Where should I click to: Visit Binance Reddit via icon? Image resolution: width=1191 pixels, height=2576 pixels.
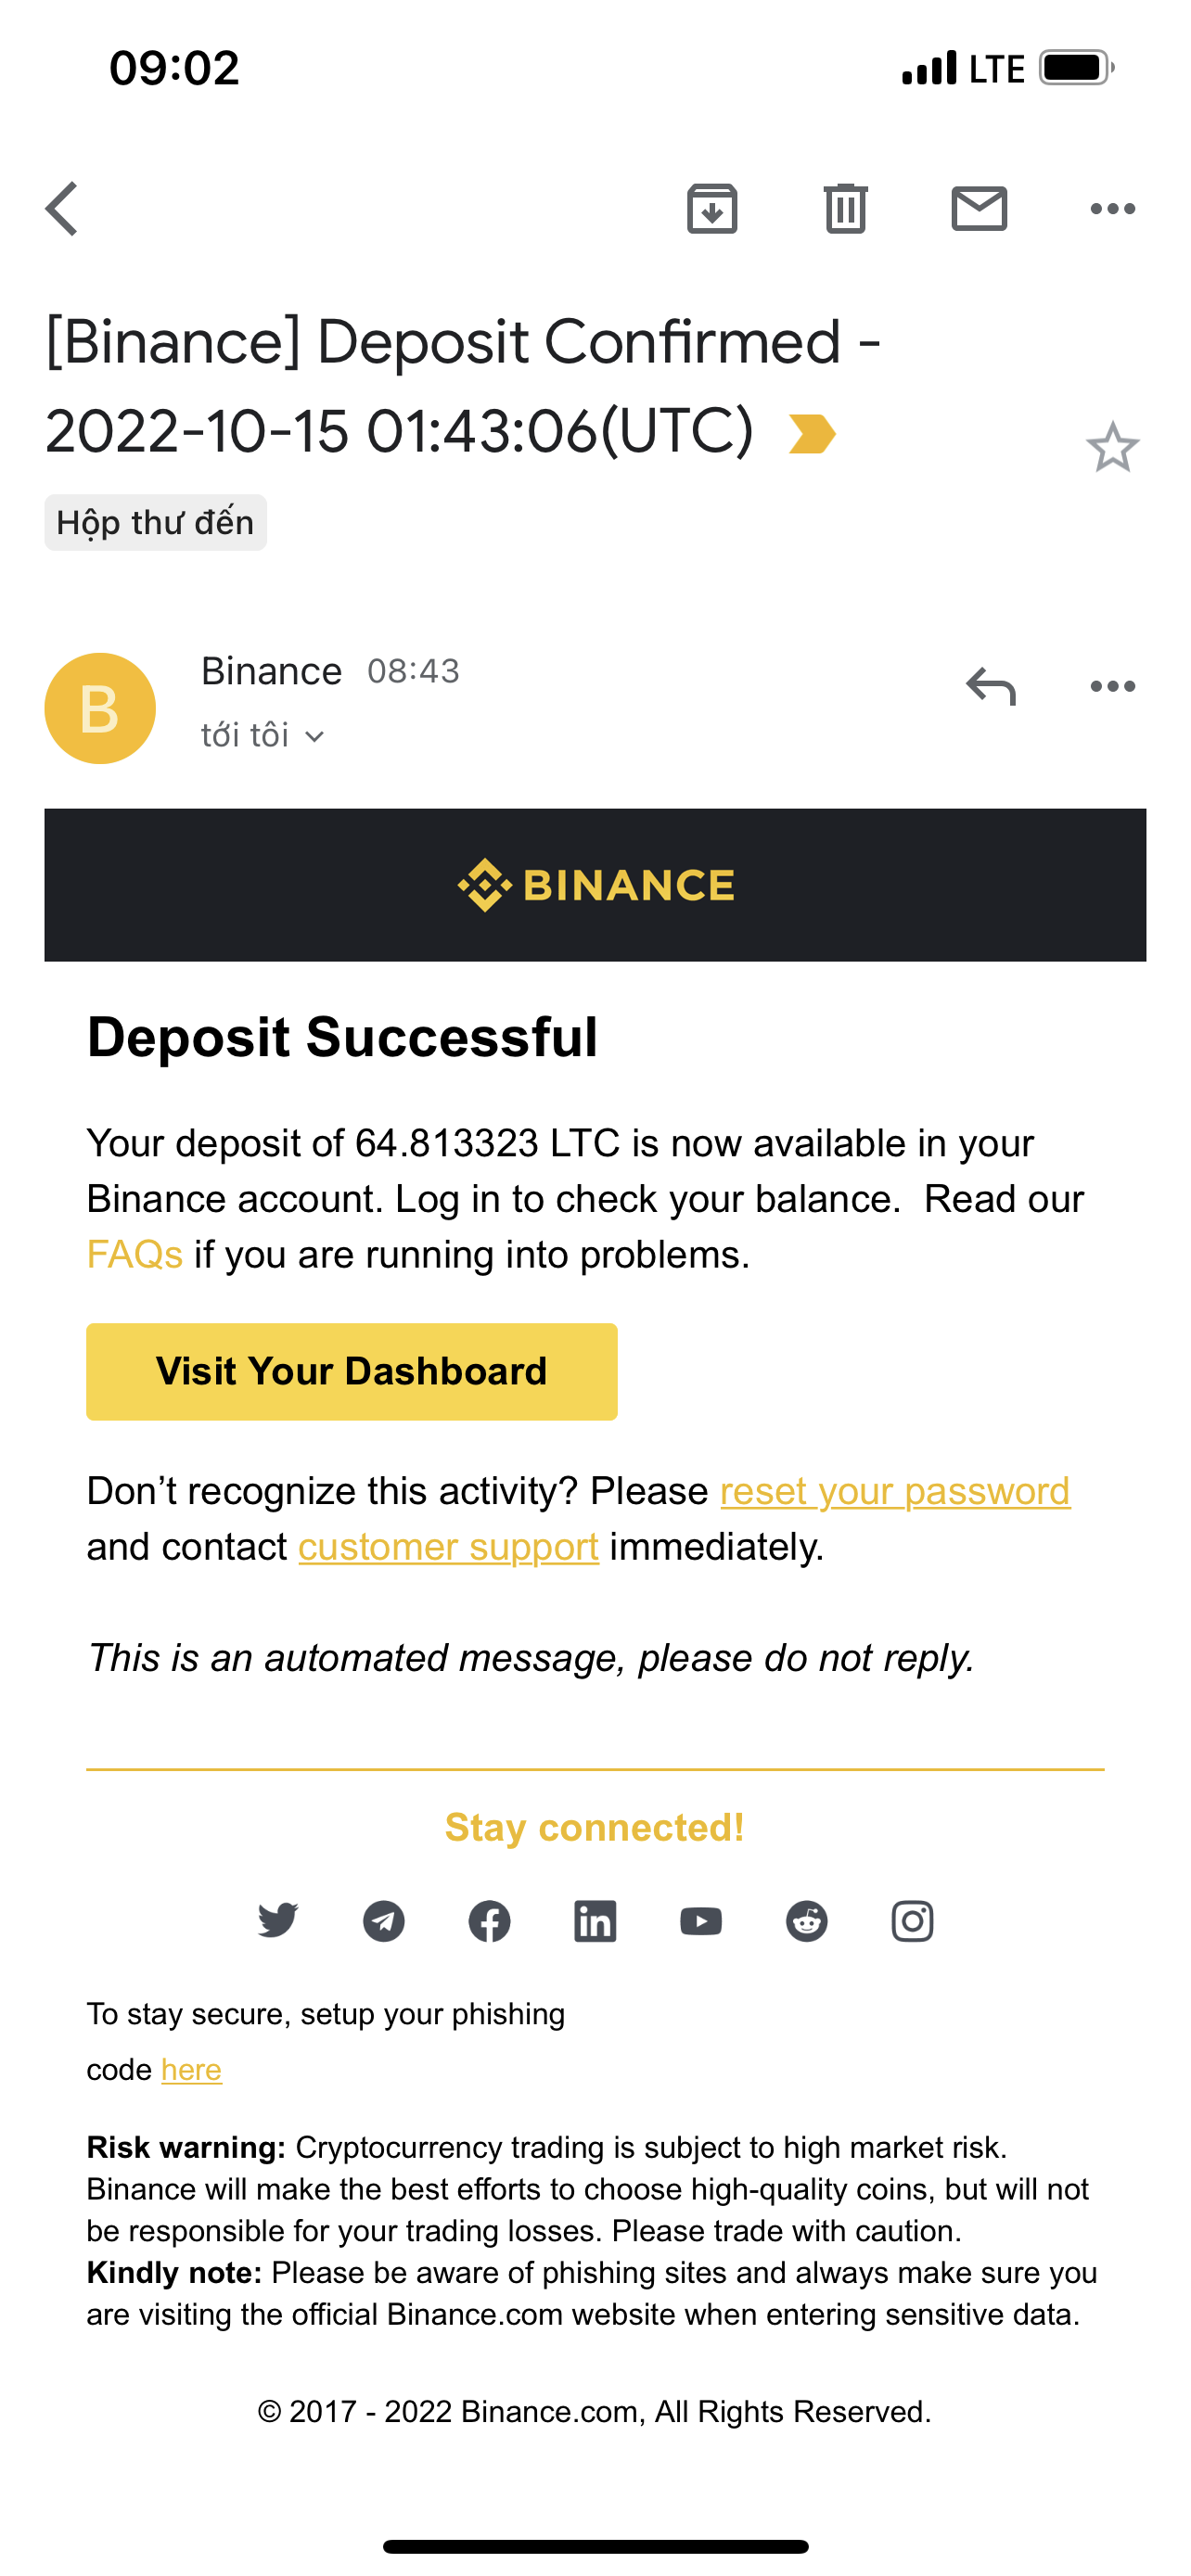tap(806, 1921)
